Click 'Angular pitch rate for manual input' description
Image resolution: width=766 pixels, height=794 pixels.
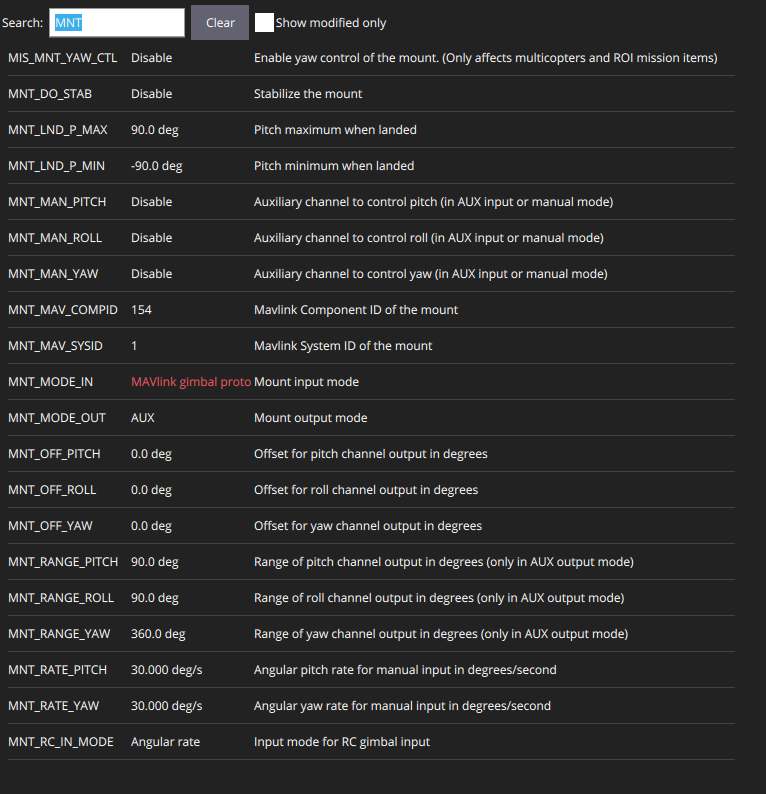[405, 669]
